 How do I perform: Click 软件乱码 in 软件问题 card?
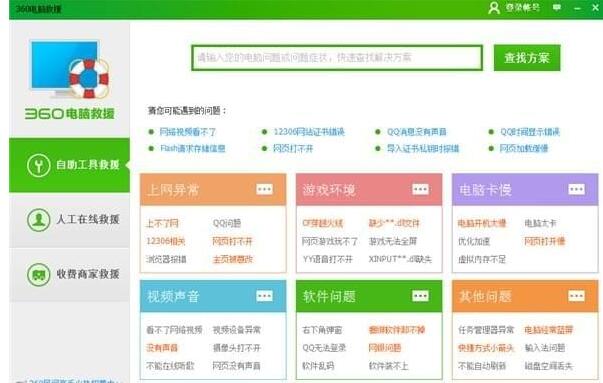[x=318, y=366]
